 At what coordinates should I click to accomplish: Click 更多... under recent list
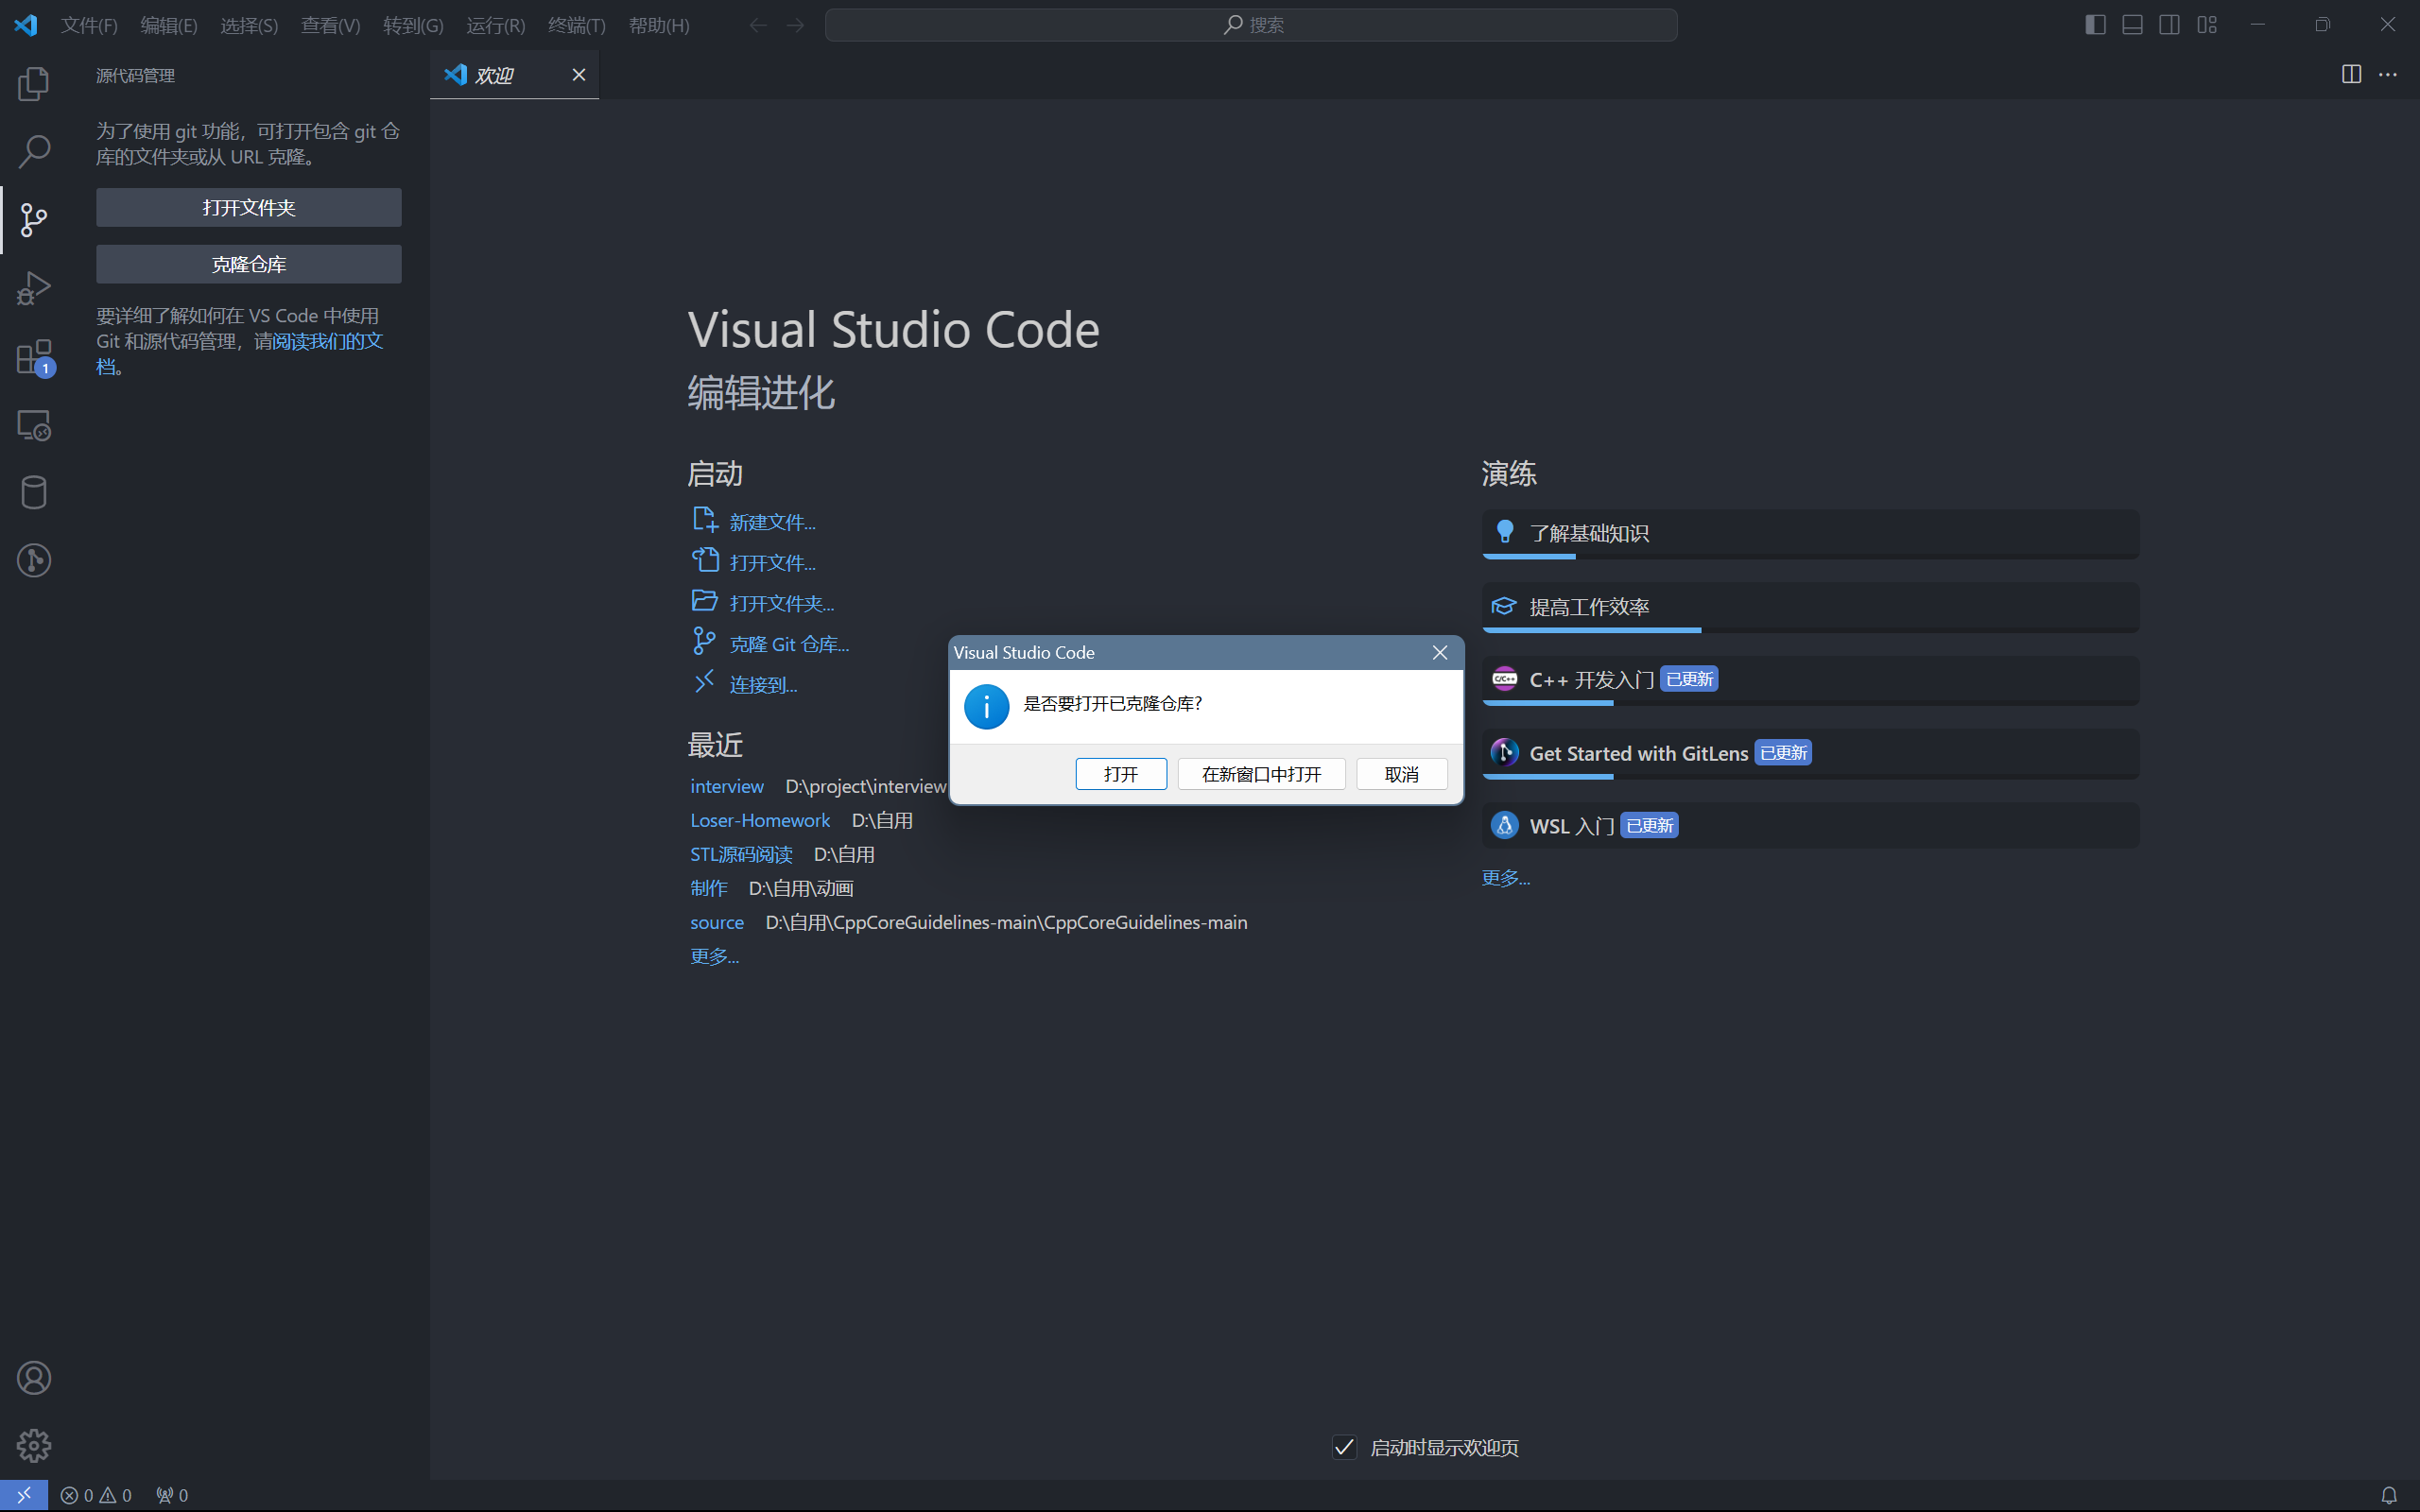coord(714,956)
